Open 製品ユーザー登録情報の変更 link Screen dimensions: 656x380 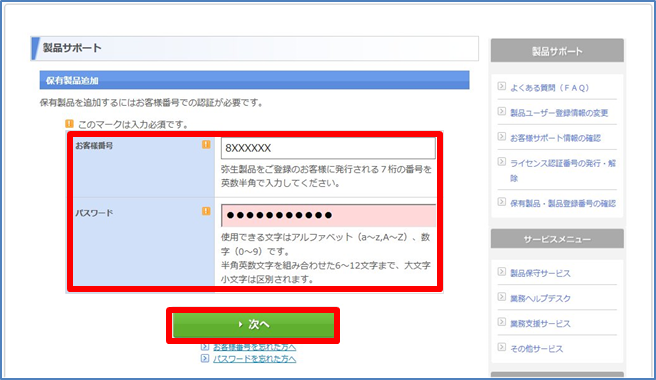pyautogui.click(x=559, y=113)
